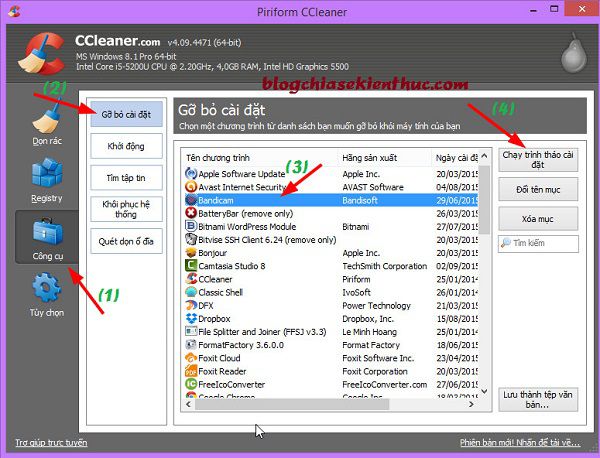Click the Foxit Cloud icon

click(x=191, y=358)
